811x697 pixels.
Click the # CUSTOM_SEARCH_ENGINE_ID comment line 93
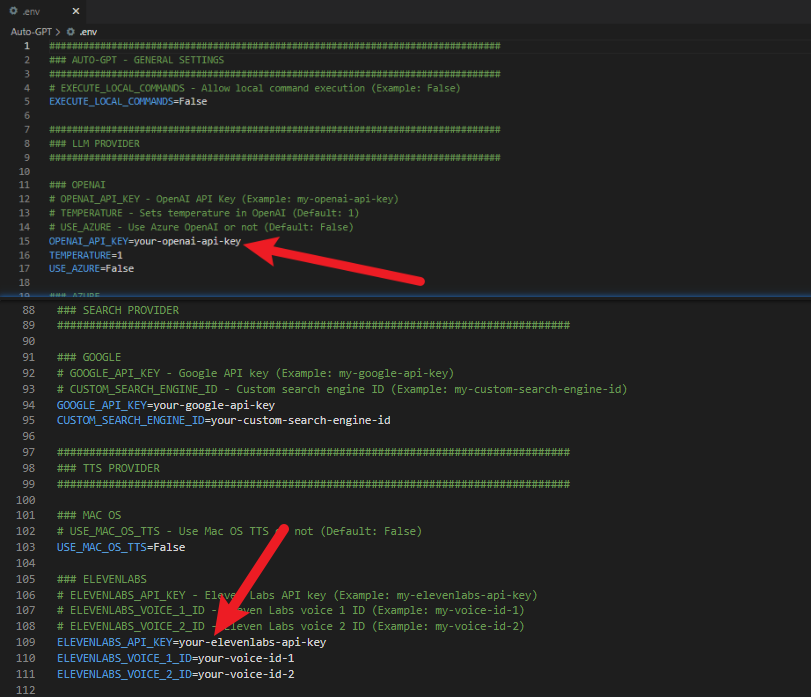tap(342, 389)
